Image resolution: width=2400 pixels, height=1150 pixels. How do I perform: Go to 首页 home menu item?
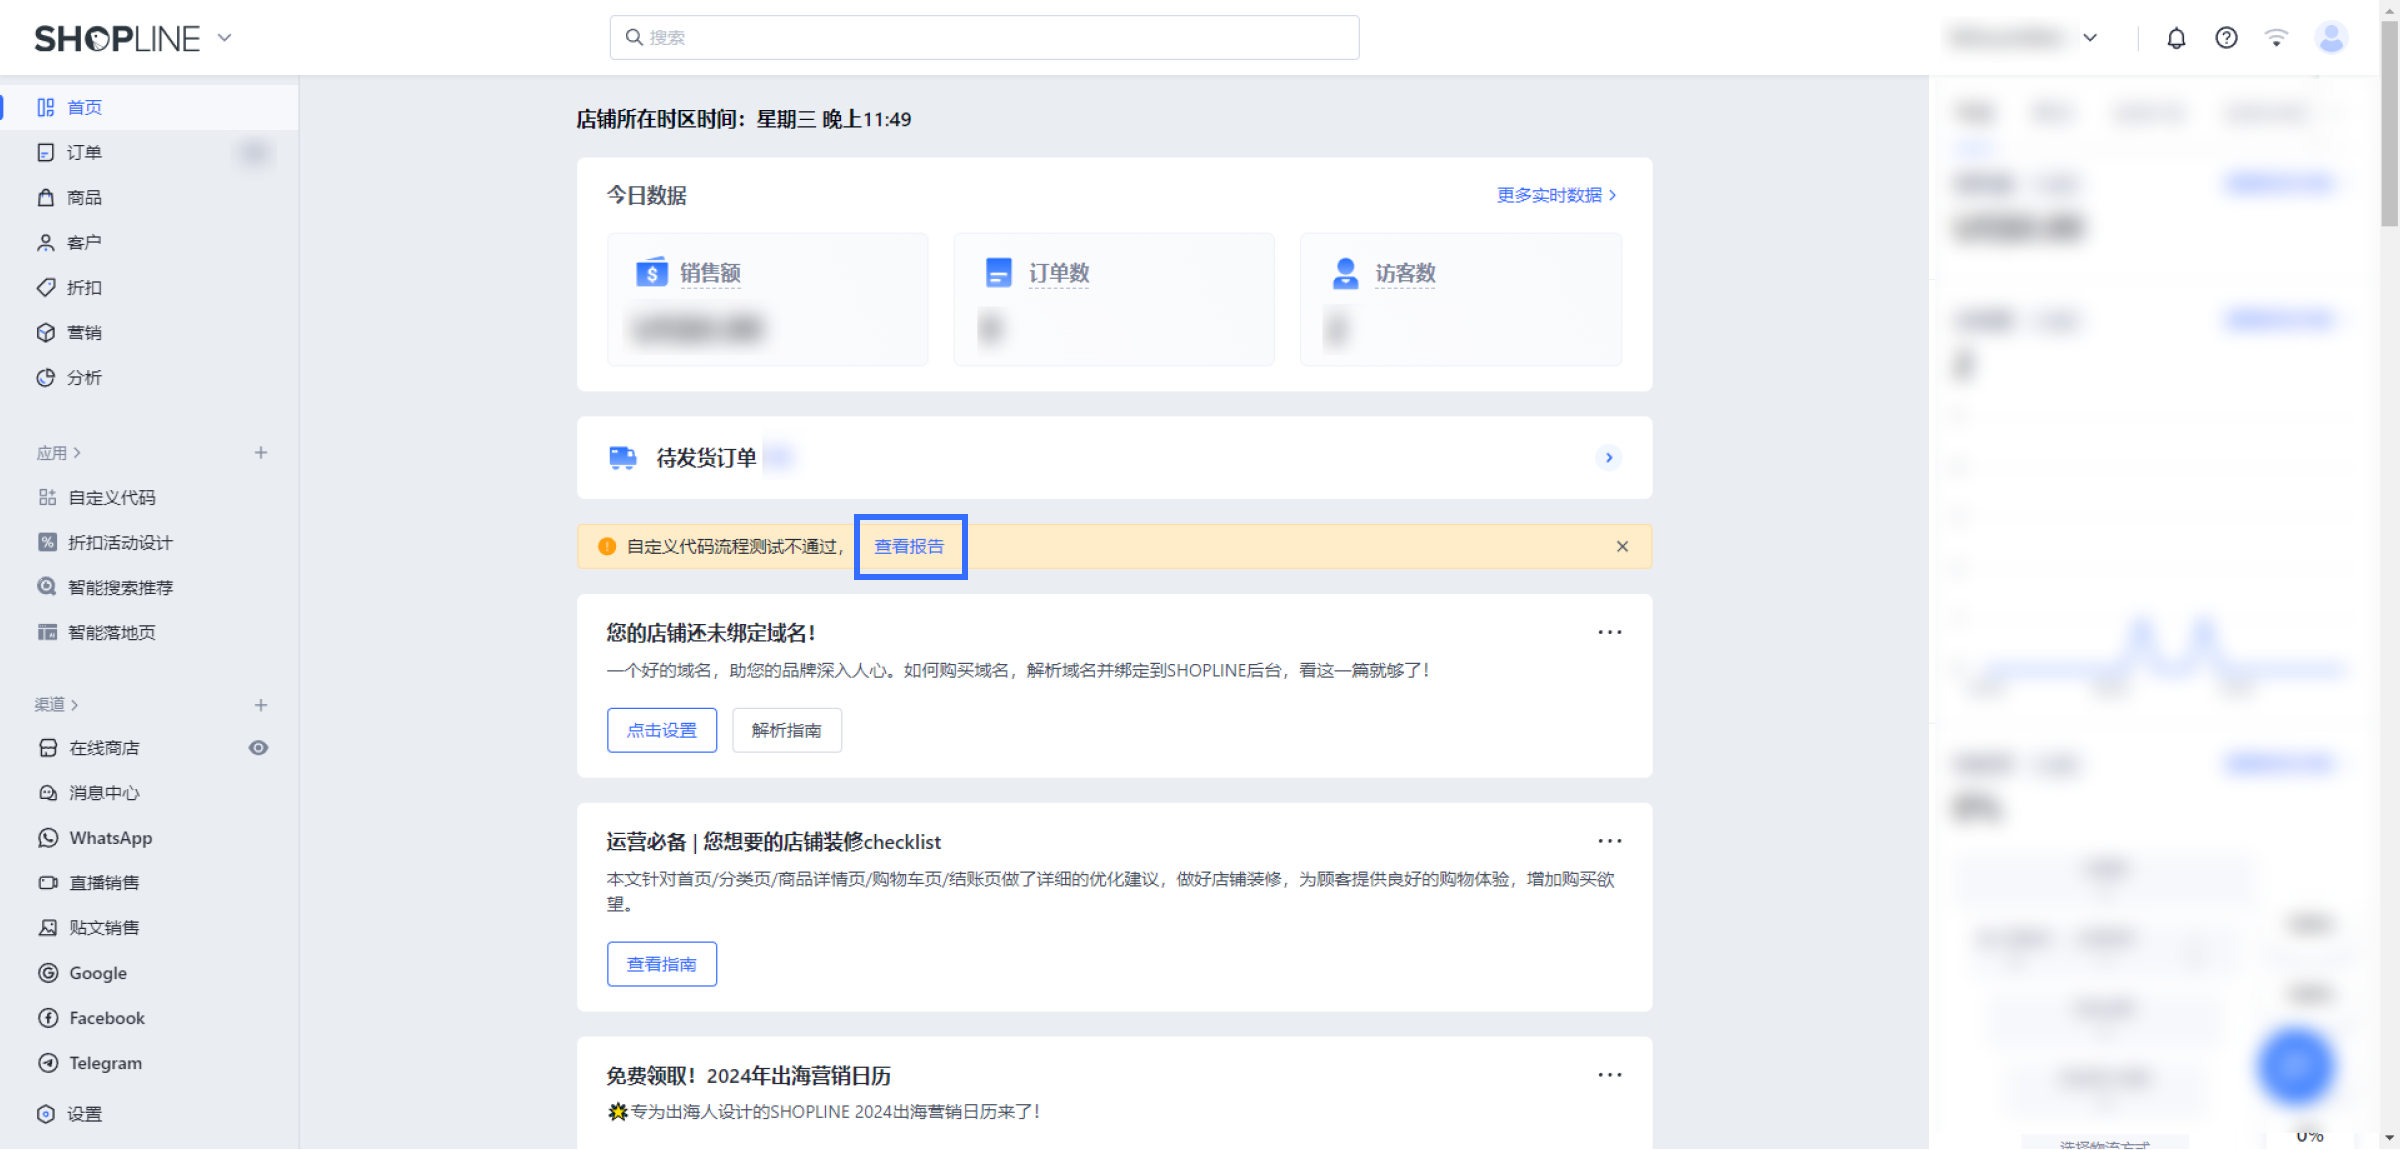pyautogui.click(x=84, y=107)
